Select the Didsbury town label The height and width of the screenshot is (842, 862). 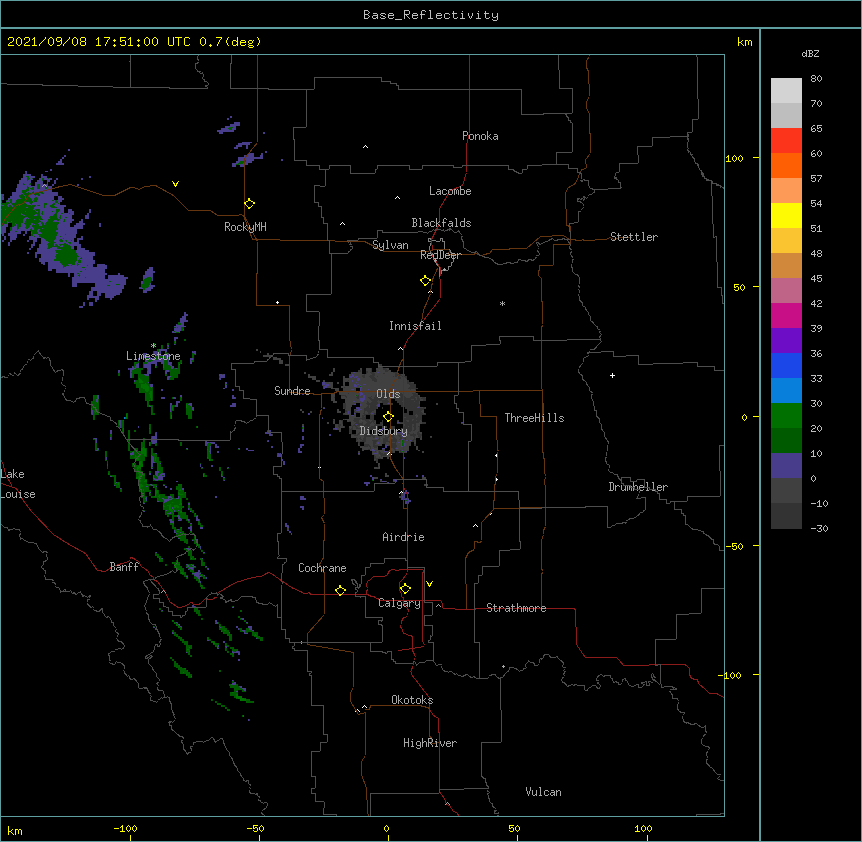(x=383, y=431)
